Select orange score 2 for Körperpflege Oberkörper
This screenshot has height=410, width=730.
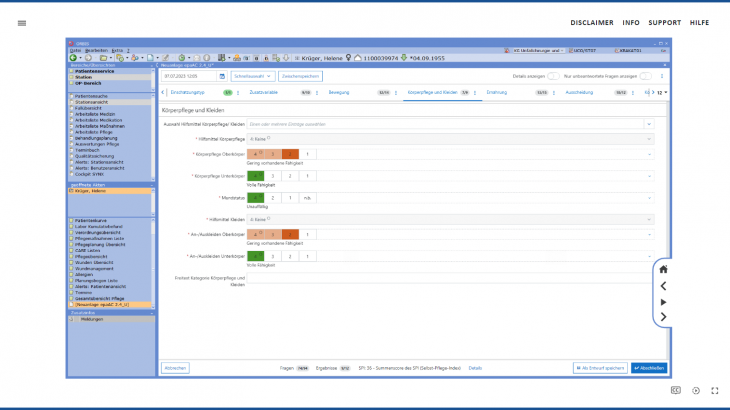tap(290, 154)
